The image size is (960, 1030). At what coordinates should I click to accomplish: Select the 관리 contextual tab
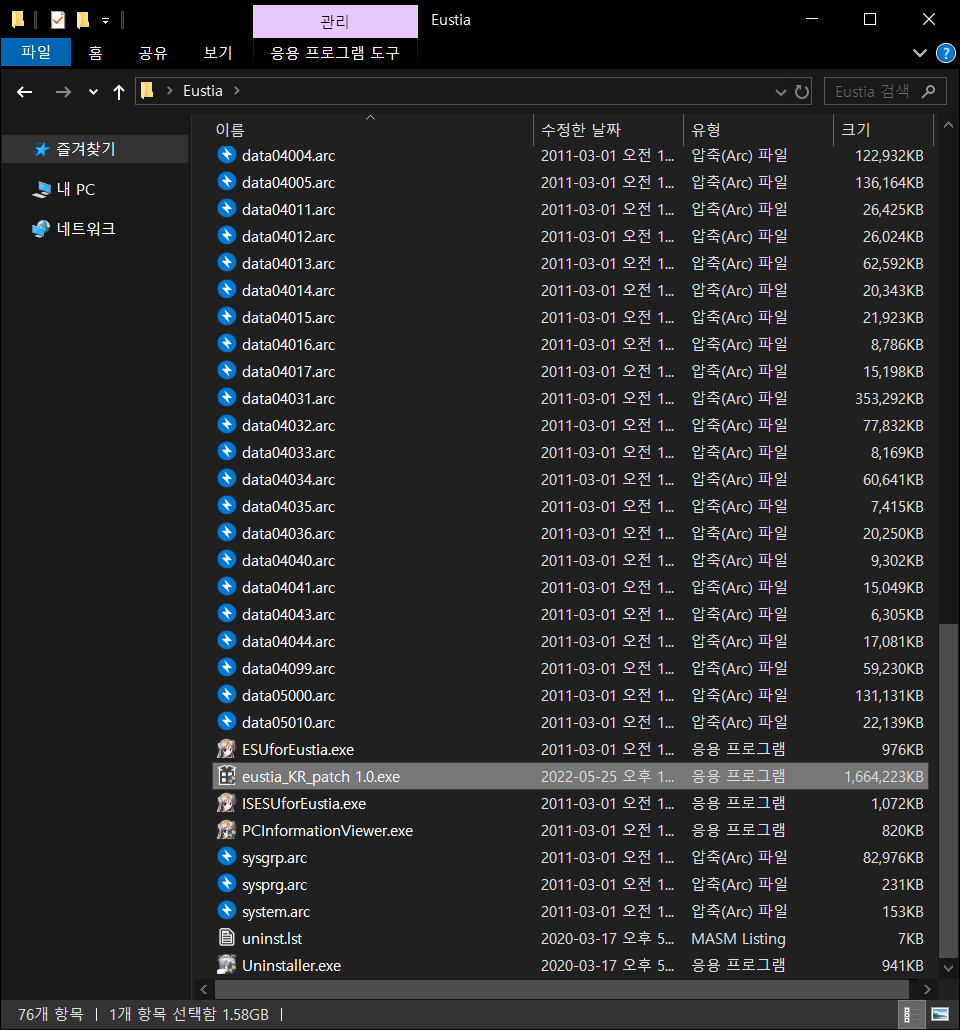click(x=335, y=22)
